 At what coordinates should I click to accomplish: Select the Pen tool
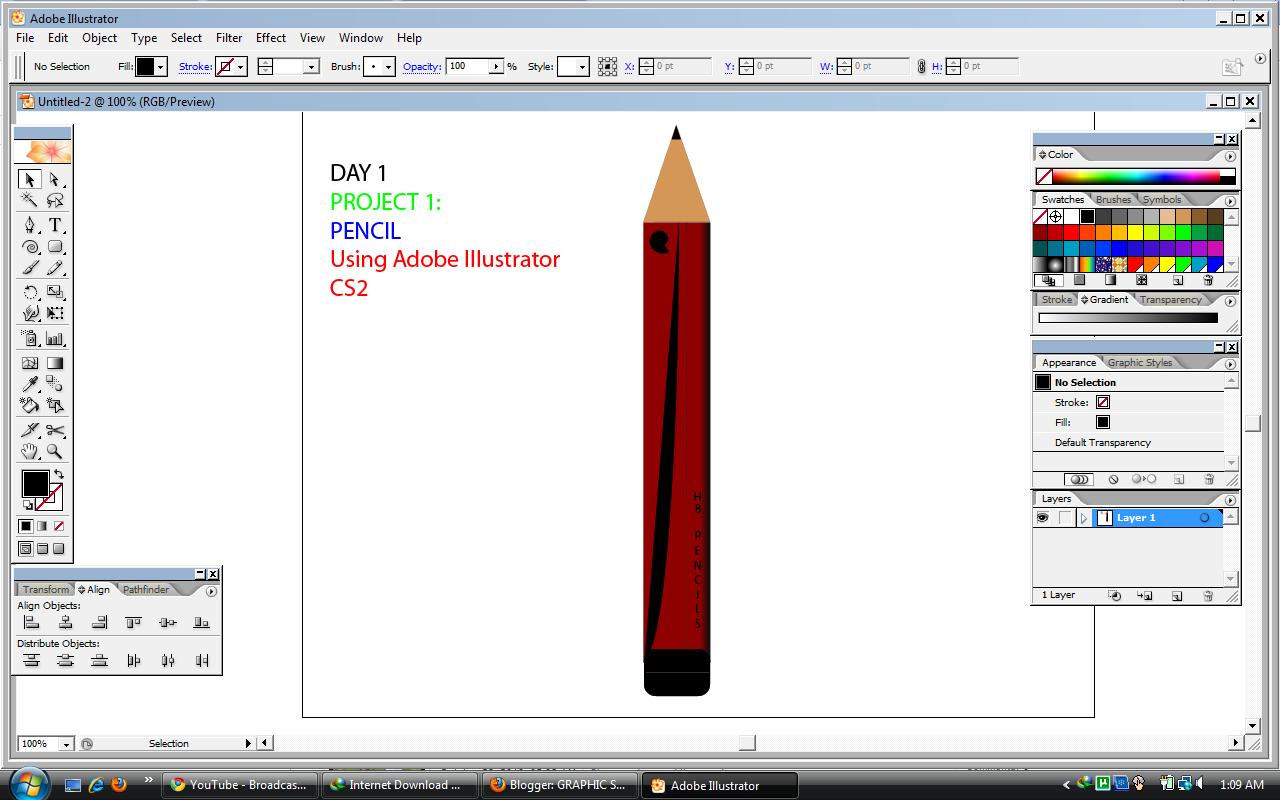[x=30, y=224]
